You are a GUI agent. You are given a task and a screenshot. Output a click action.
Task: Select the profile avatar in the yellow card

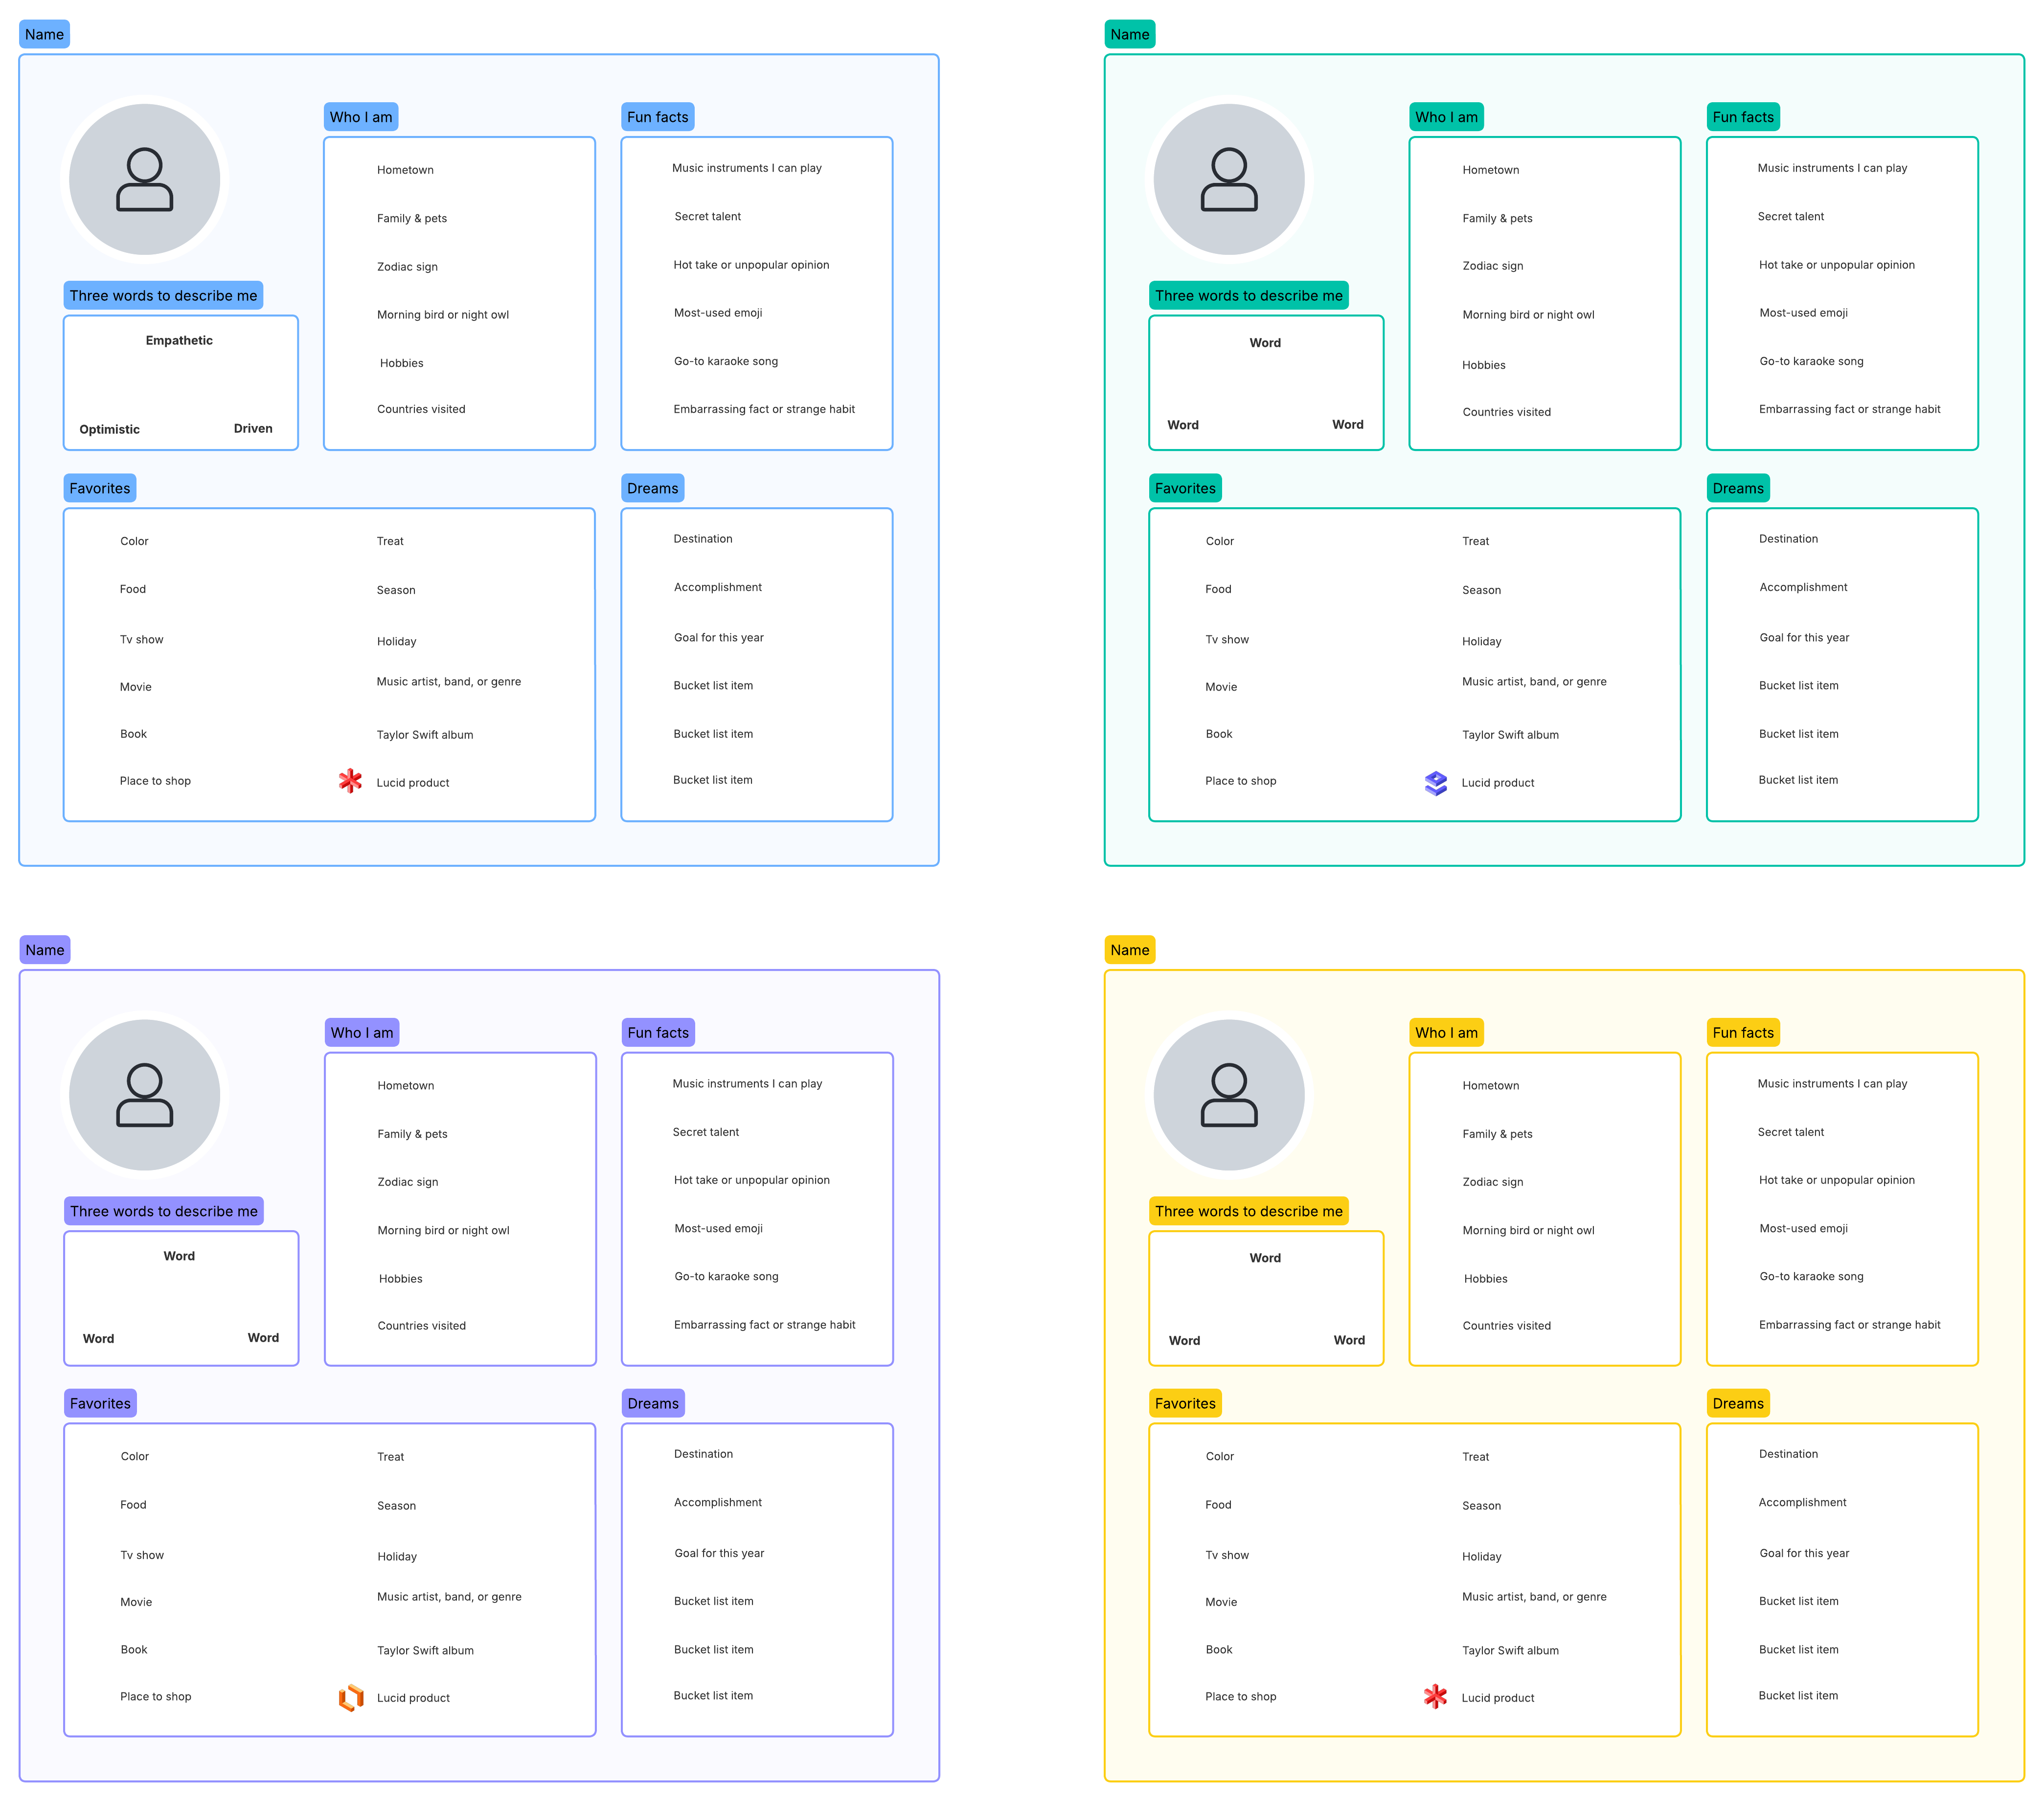[x=1229, y=1095]
